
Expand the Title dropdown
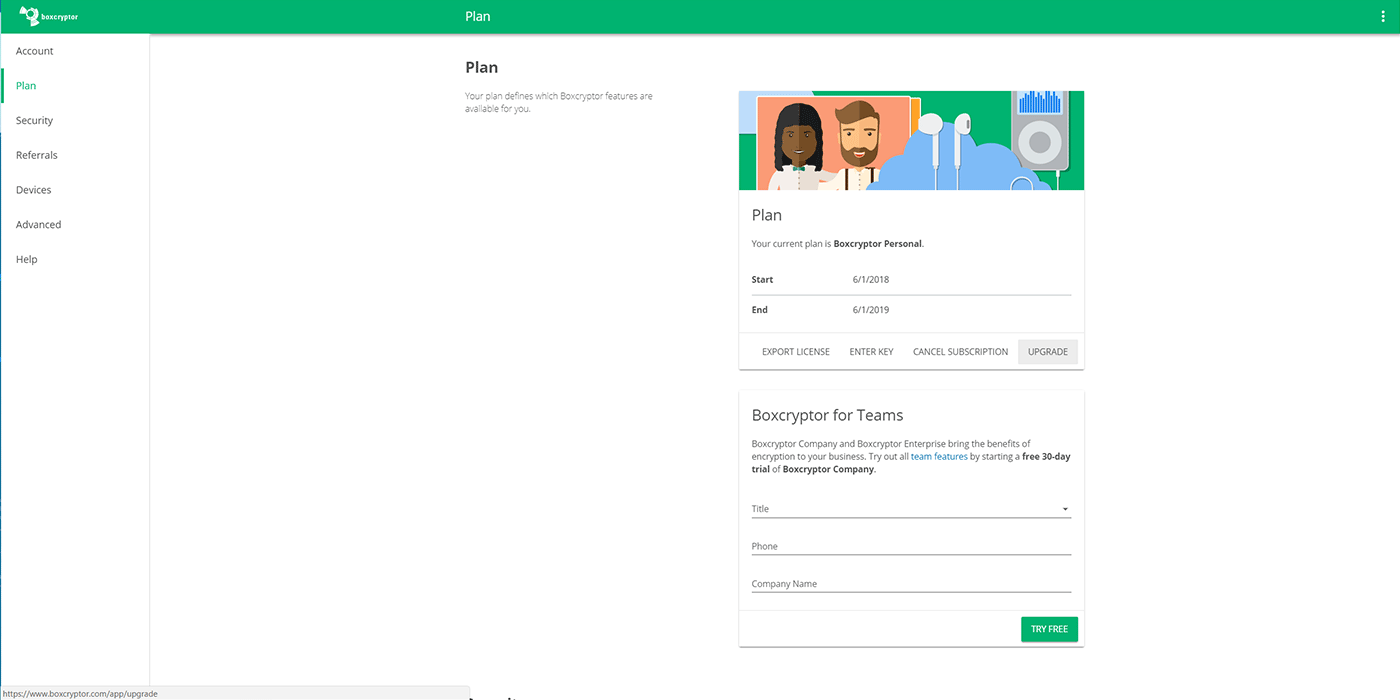[x=911, y=509]
